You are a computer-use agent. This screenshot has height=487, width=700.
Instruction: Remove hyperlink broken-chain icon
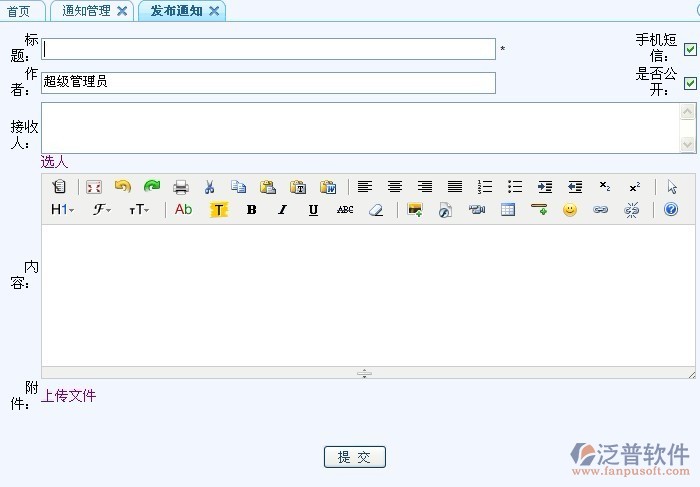[x=631, y=210]
